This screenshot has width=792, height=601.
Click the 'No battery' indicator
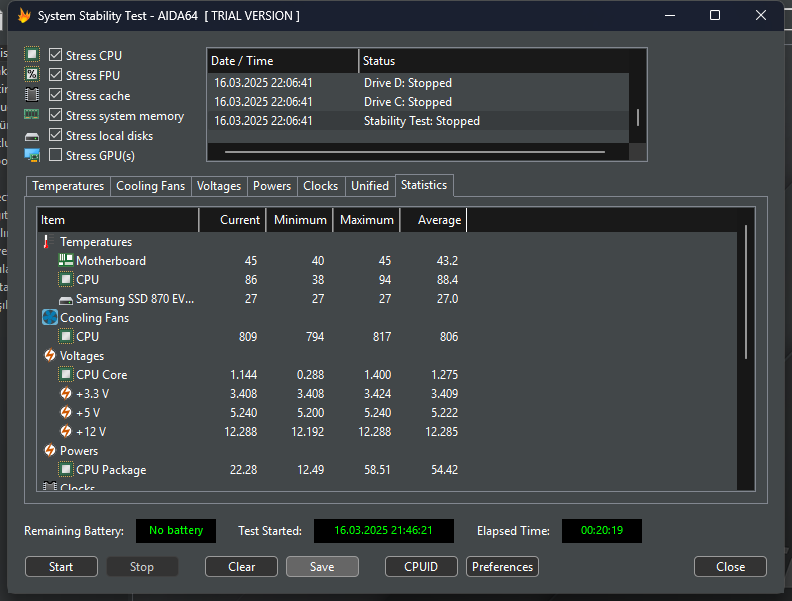[176, 530]
